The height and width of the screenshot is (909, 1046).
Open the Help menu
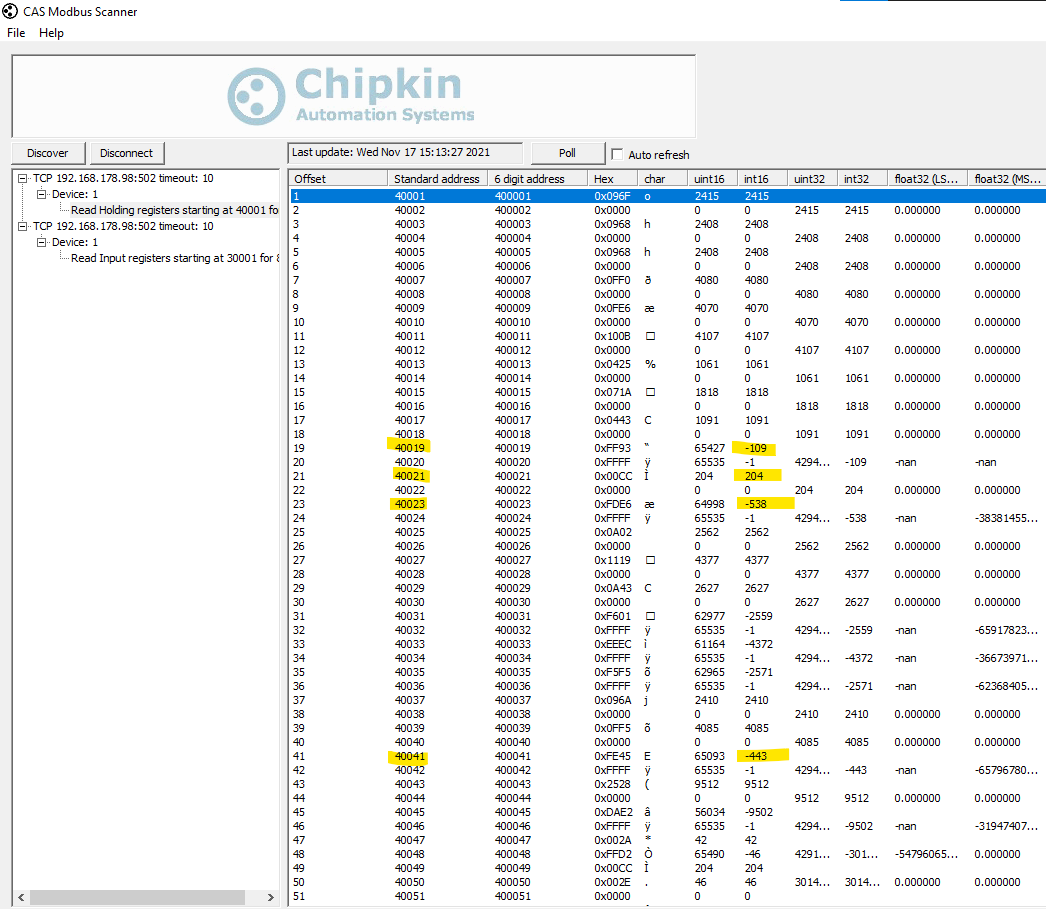pyautogui.click(x=51, y=33)
